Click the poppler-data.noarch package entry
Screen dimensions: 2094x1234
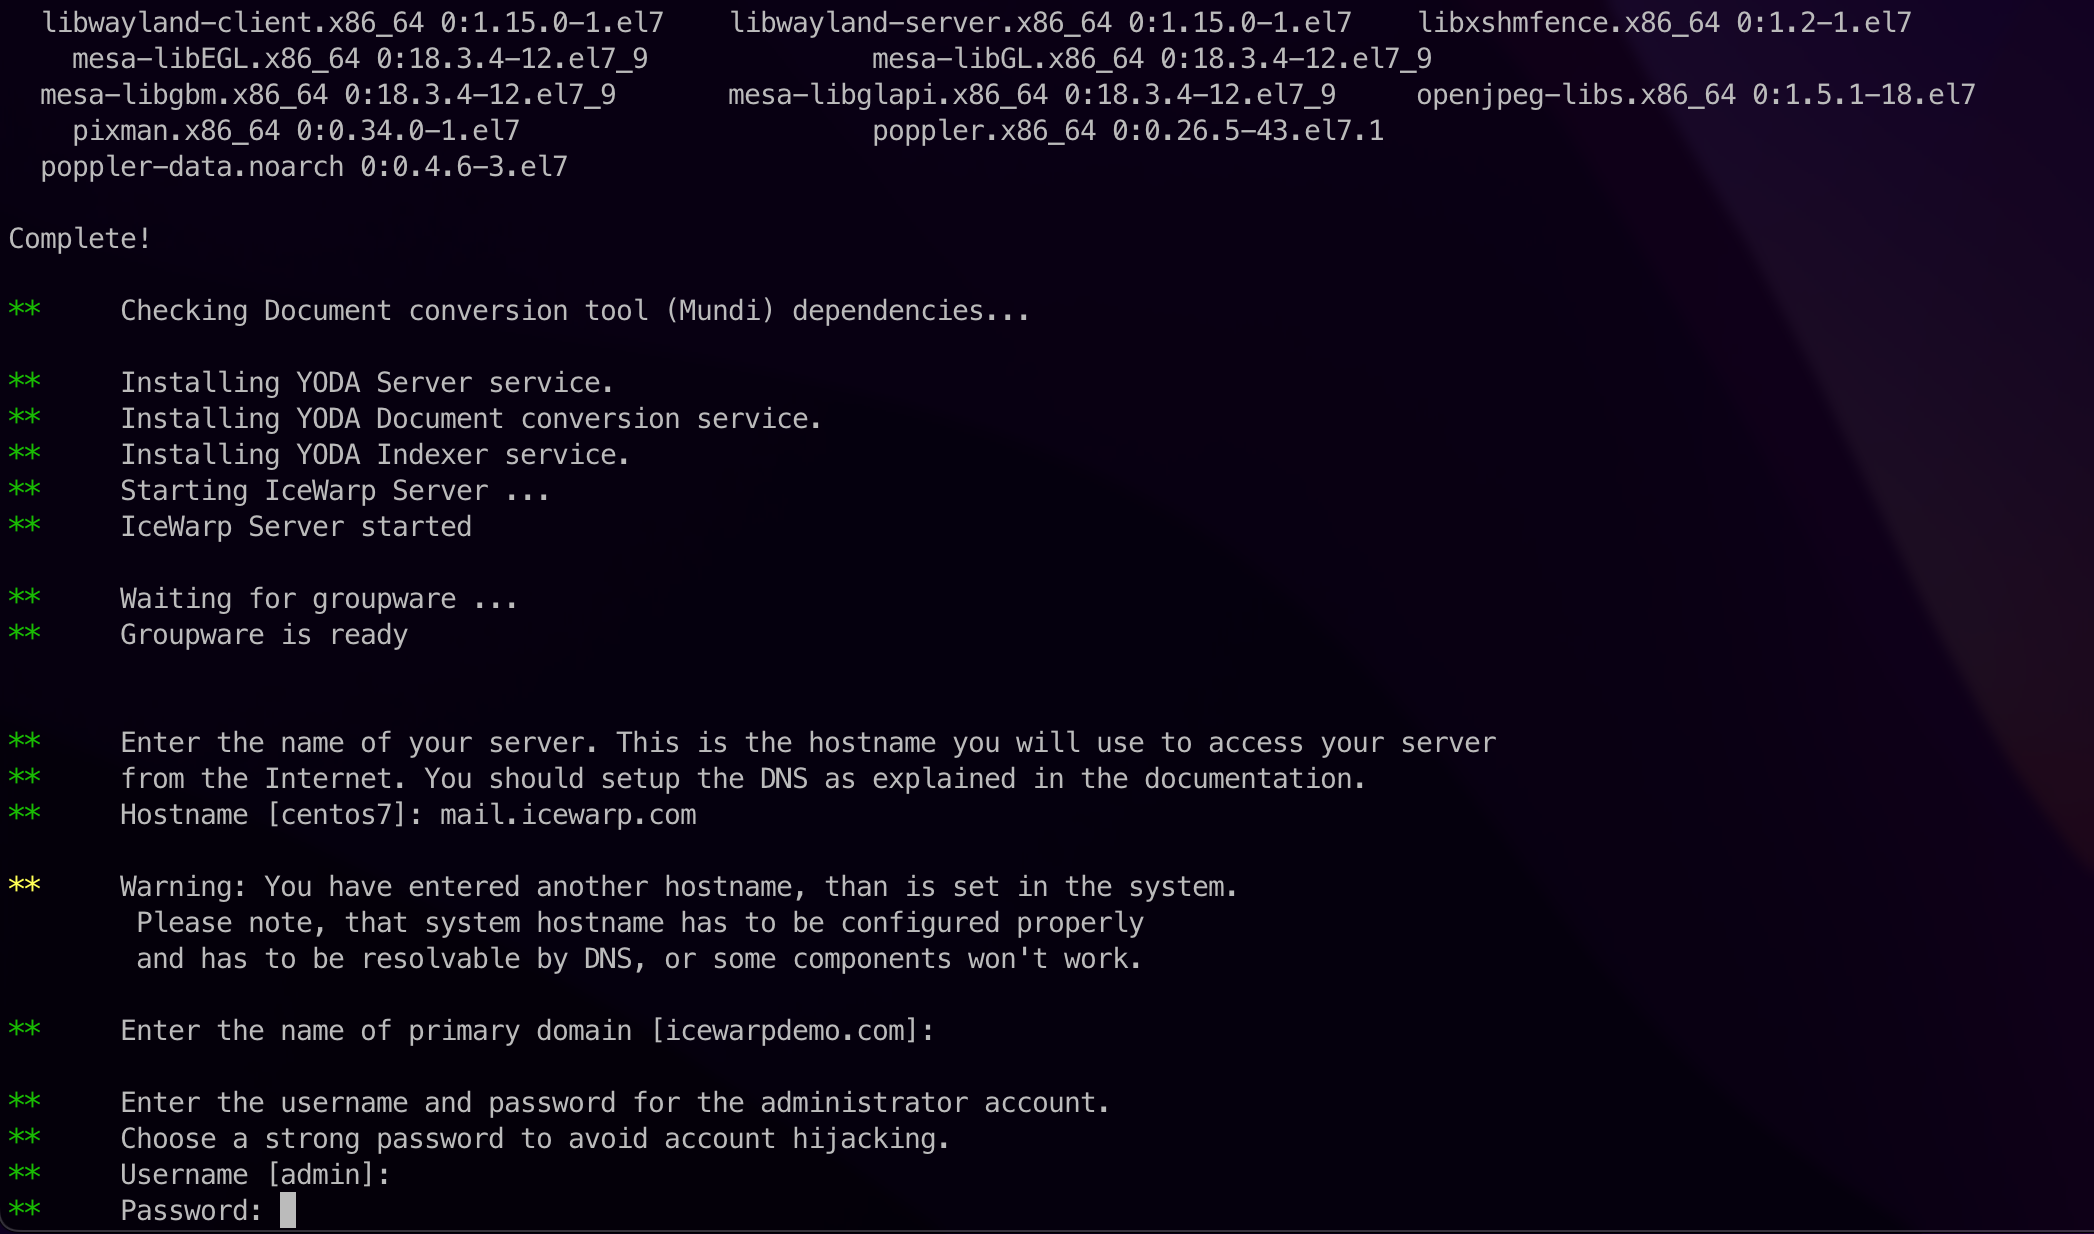304,166
